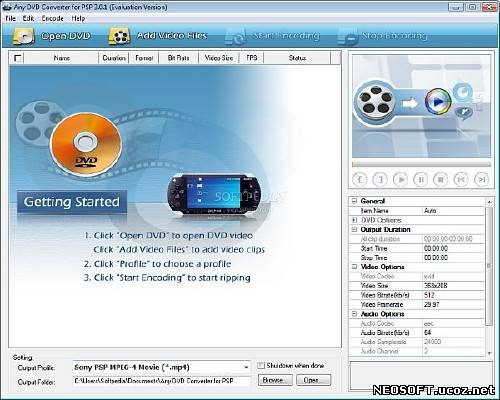Toggle the select-all checkbox in list header
500x400 pixels.
coord(18,58)
